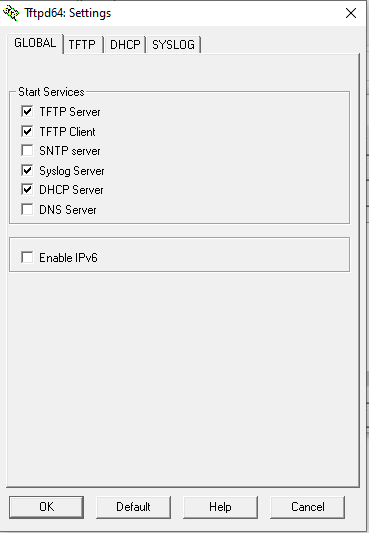
Task: Uncheck the TFTP Server checkbox
Action: pyautogui.click(x=27, y=111)
